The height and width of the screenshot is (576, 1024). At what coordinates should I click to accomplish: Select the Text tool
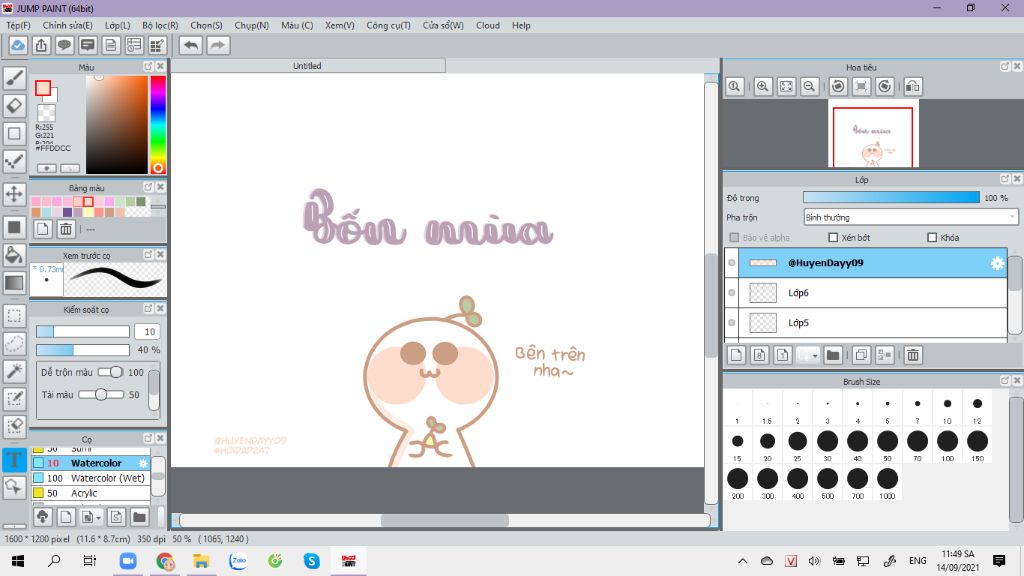pos(14,460)
